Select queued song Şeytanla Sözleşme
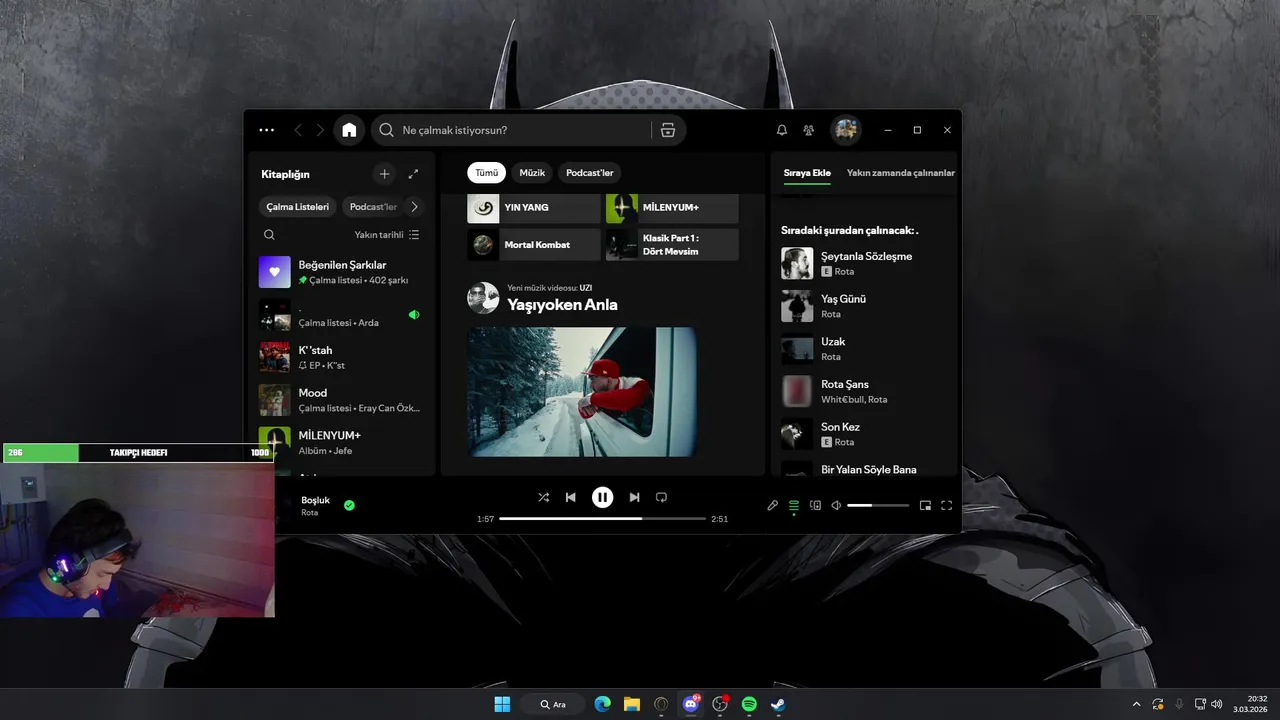This screenshot has height=720, width=1280. pyautogui.click(x=866, y=264)
